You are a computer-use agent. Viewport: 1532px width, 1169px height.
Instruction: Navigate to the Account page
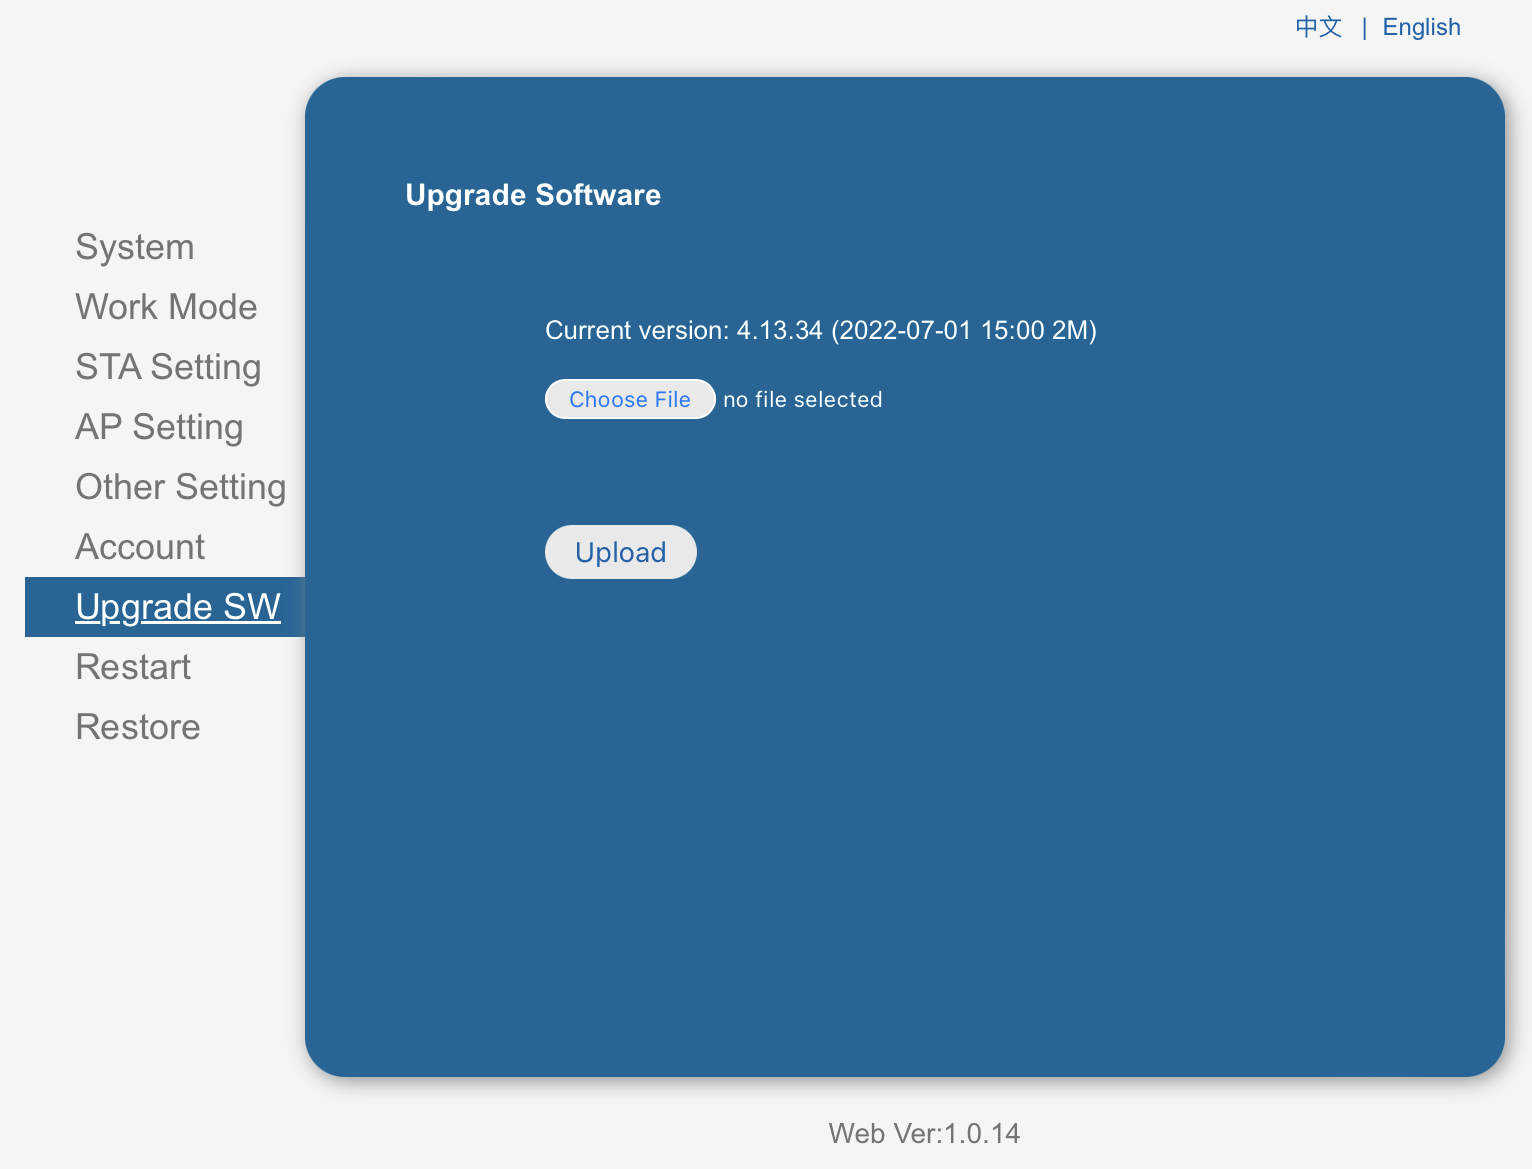click(140, 547)
